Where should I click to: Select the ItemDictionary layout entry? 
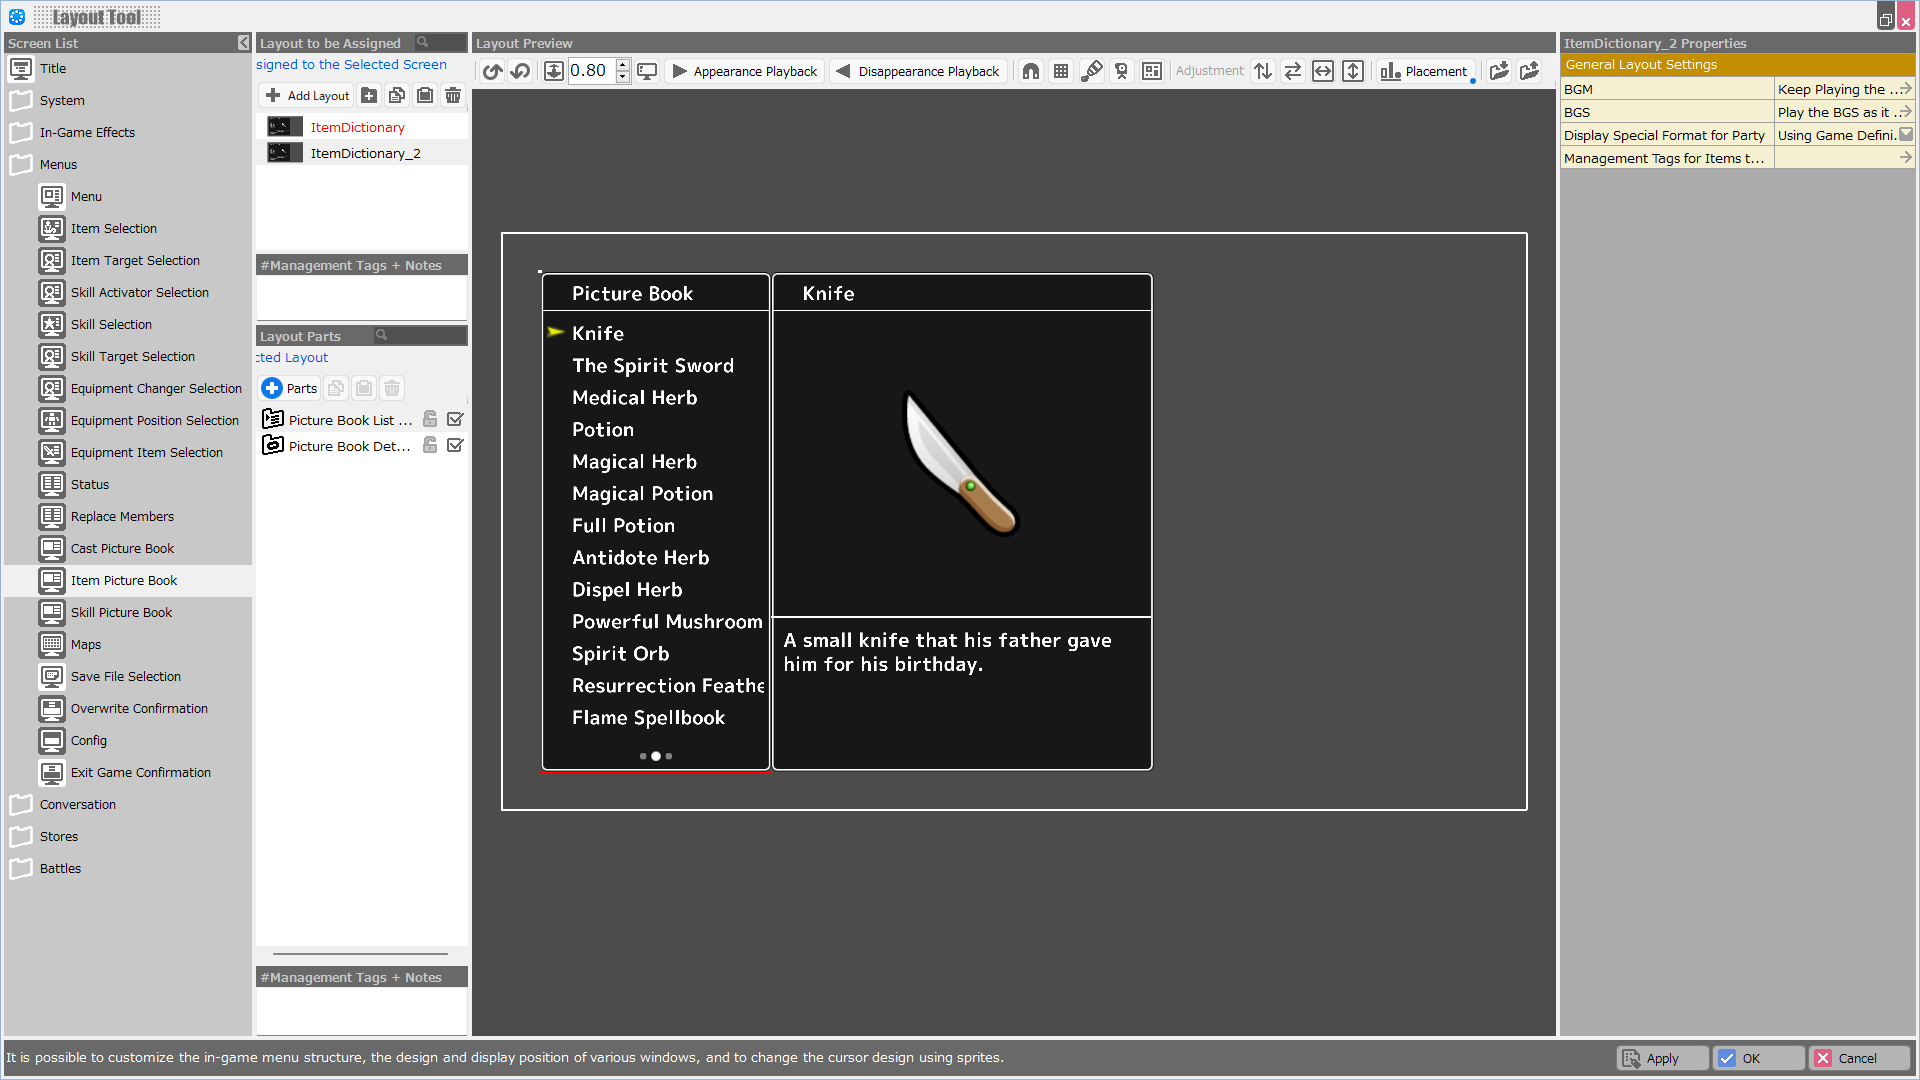(357, 127)
